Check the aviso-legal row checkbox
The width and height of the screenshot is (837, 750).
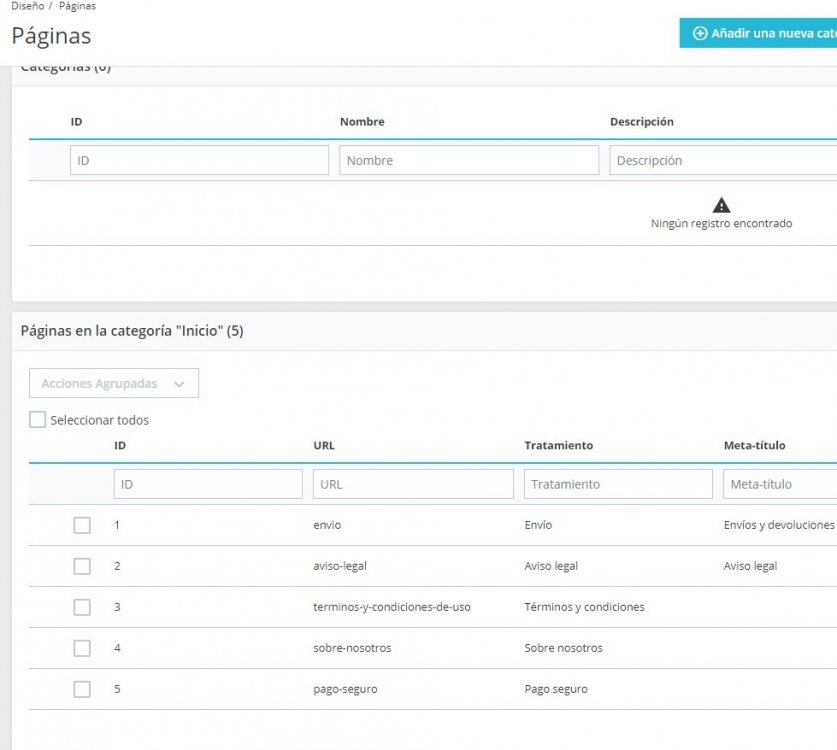[82, 566]
